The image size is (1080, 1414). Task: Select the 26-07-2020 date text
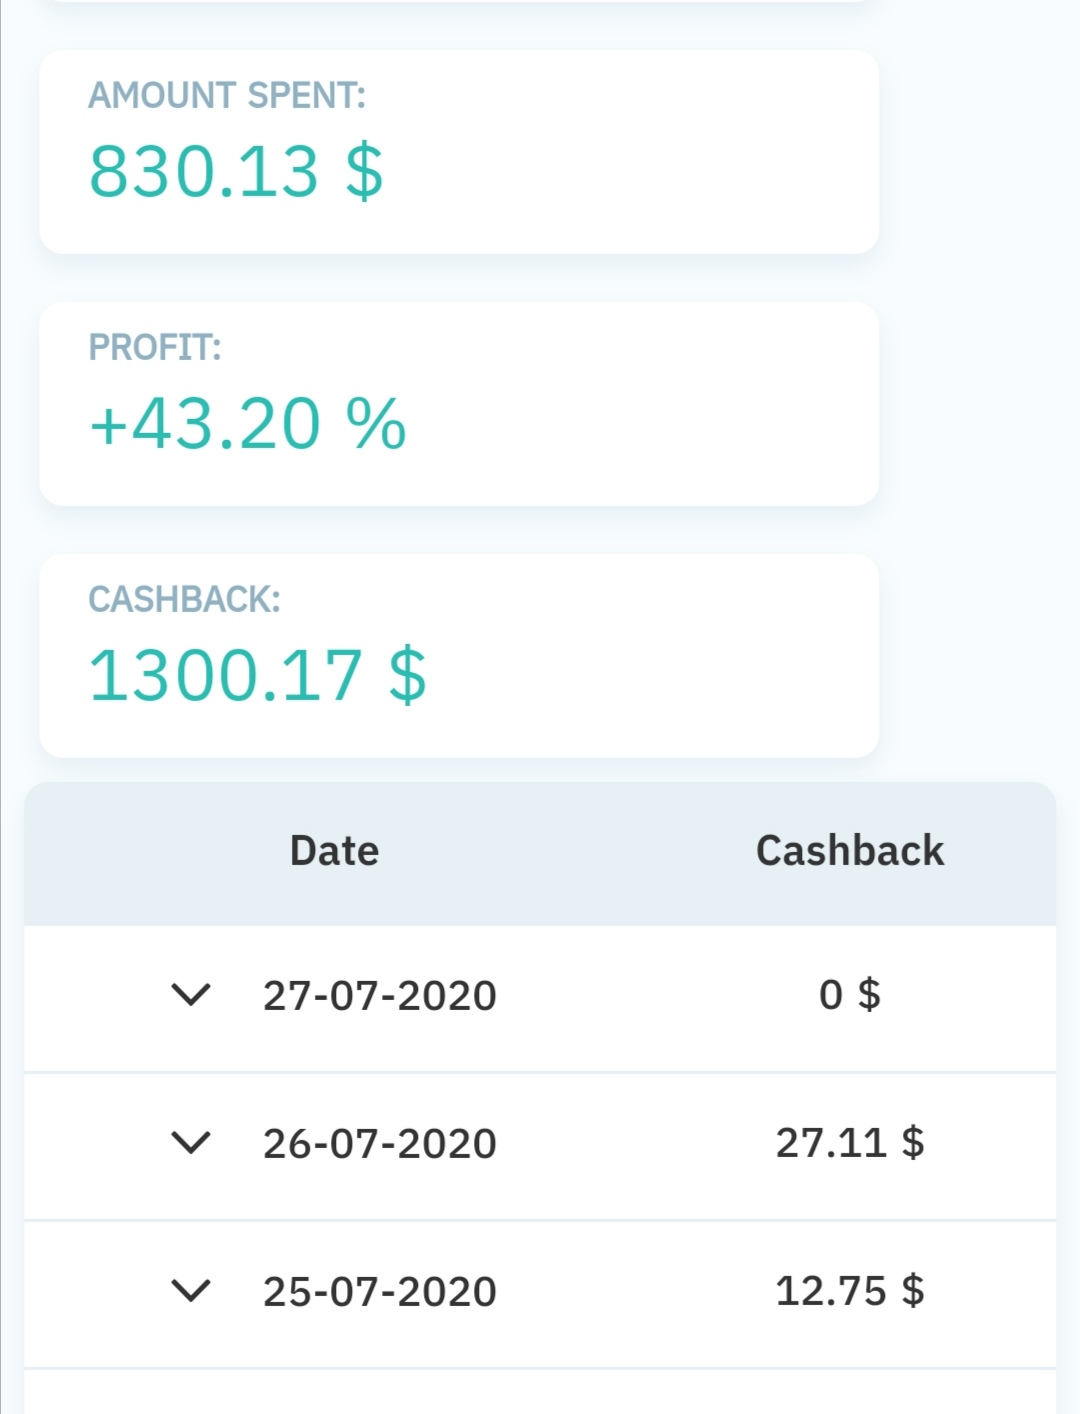tap(380, 1144)
